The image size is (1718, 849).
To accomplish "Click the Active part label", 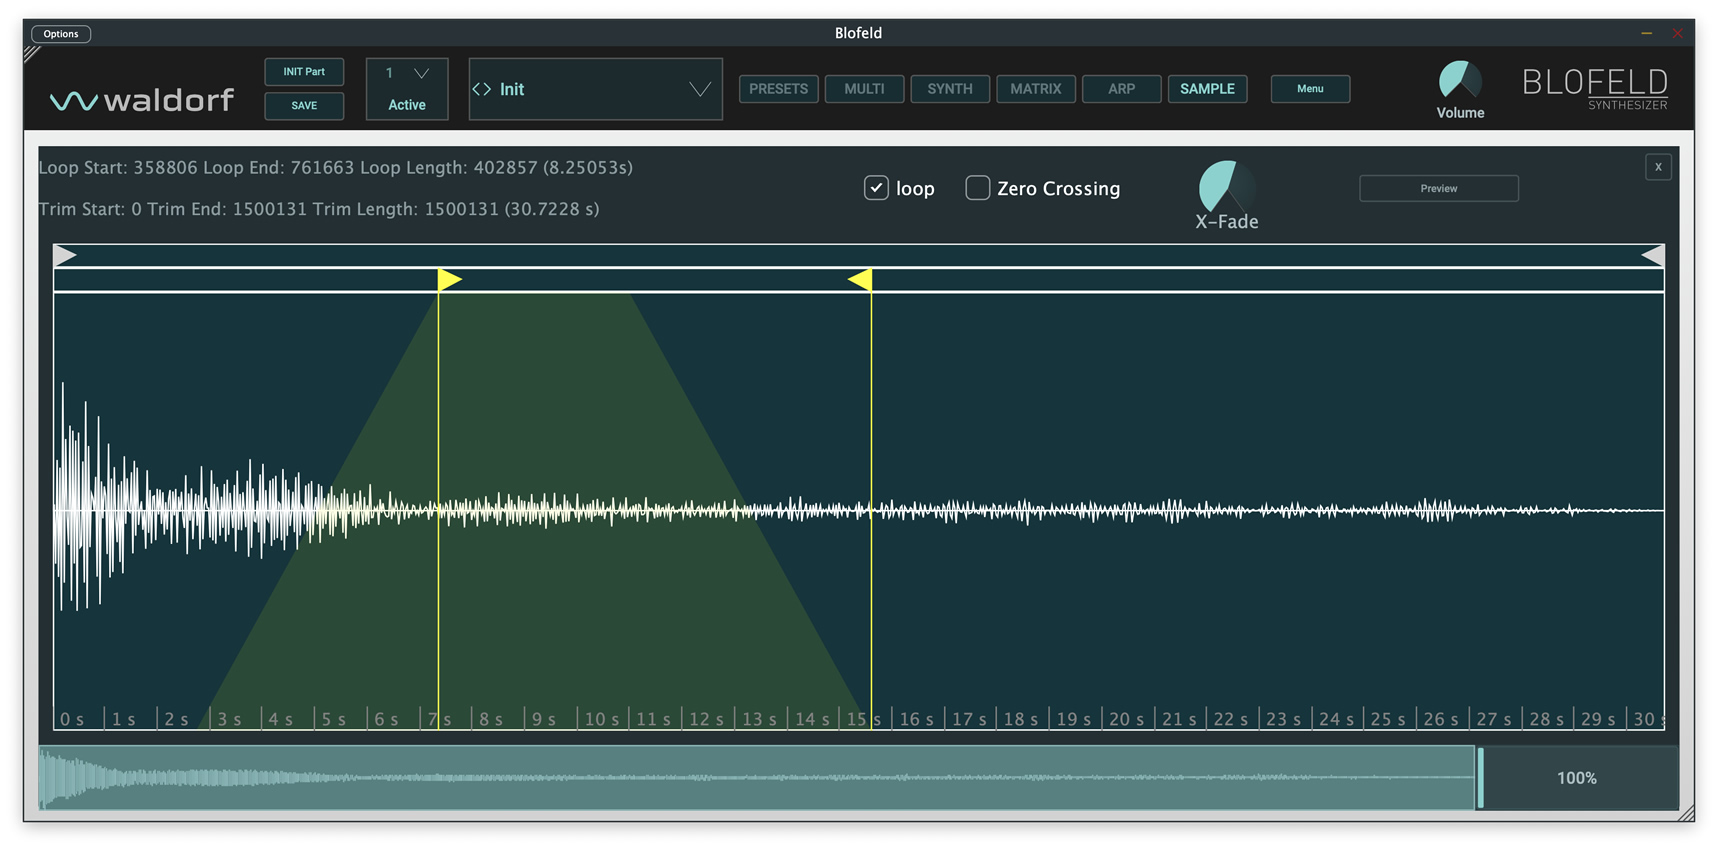I will pyautogui.click(x=407, y=105).
